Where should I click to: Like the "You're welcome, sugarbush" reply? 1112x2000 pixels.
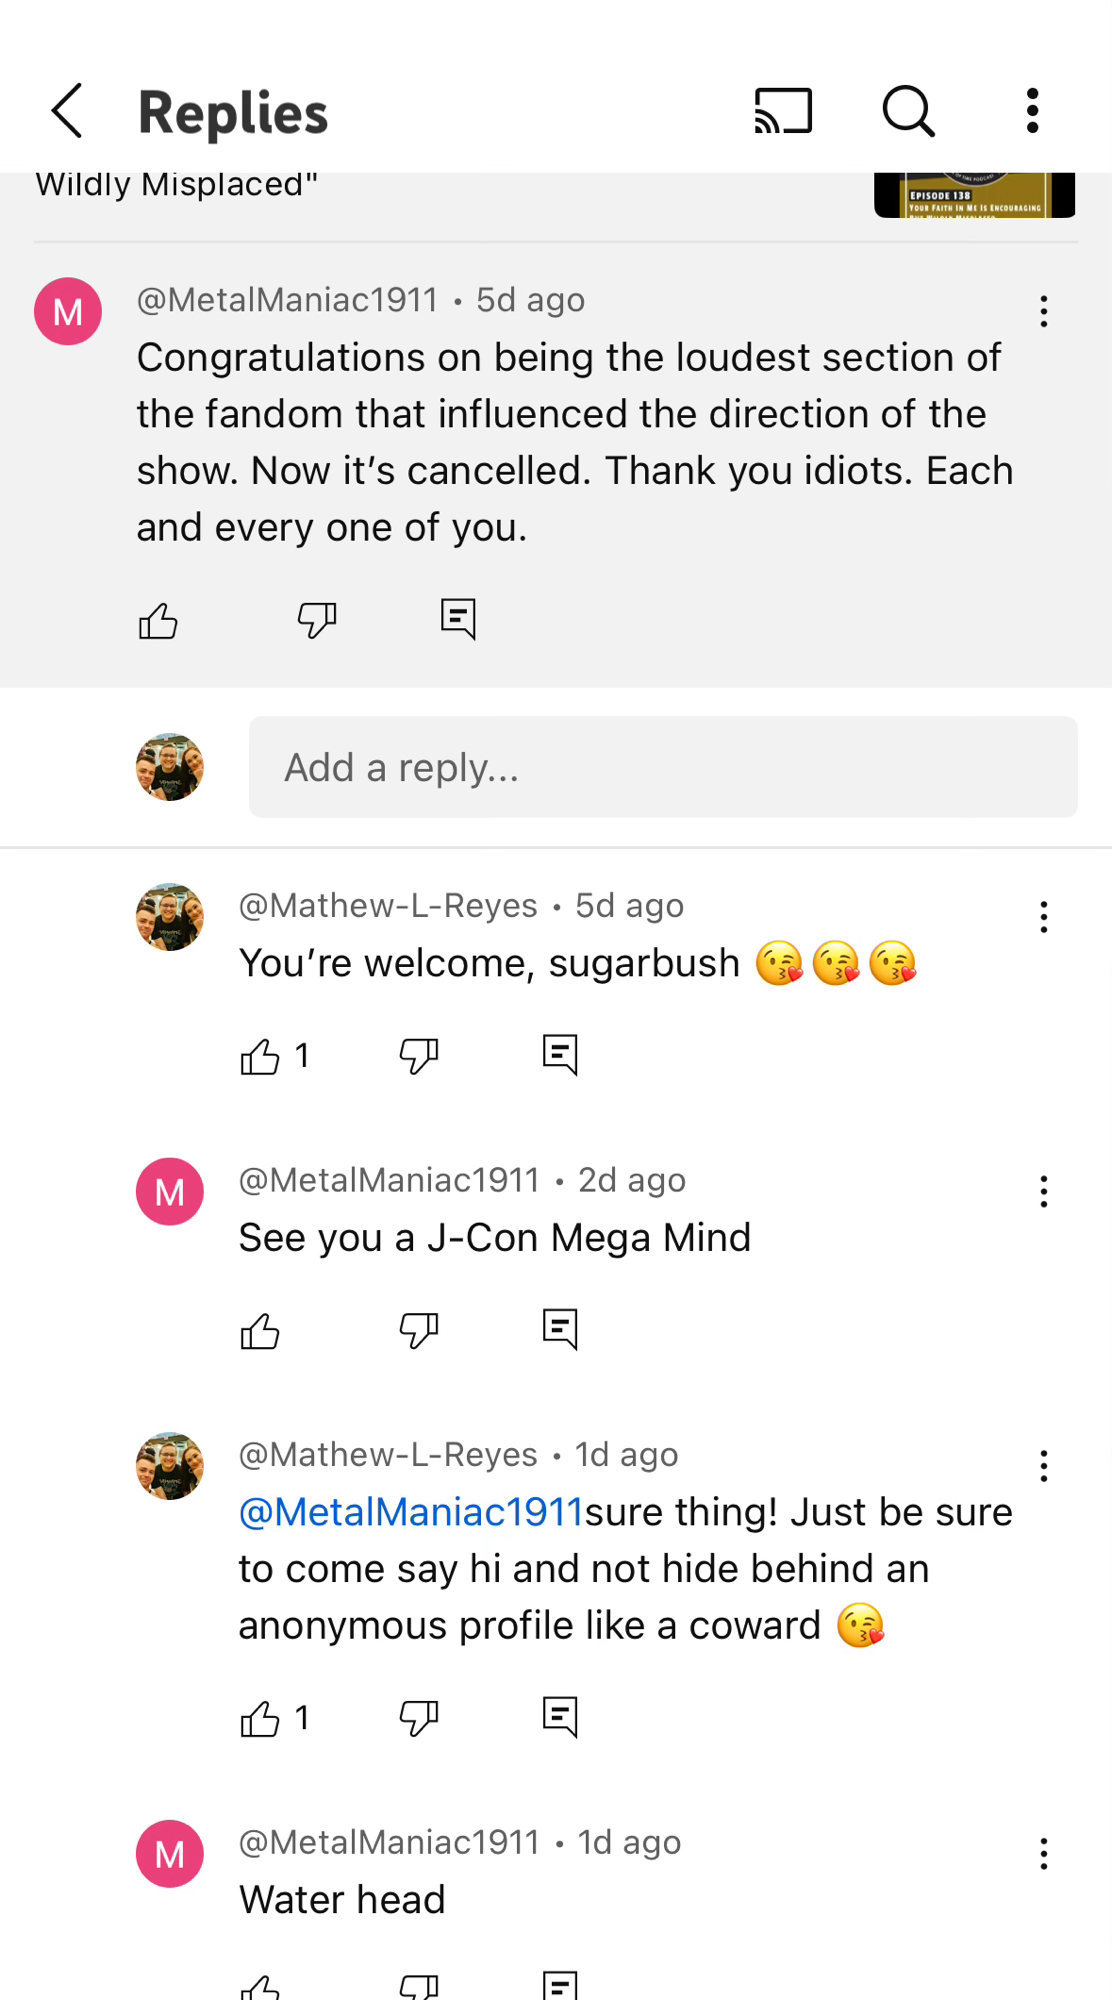[x=260, y=1056]
